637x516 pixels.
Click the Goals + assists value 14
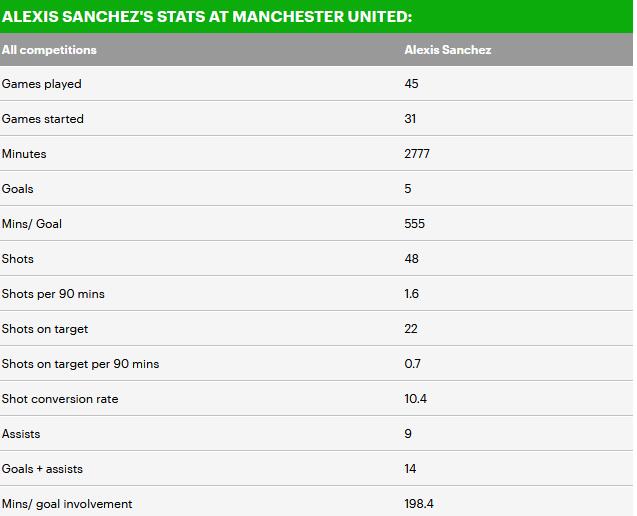coord(410,469)
